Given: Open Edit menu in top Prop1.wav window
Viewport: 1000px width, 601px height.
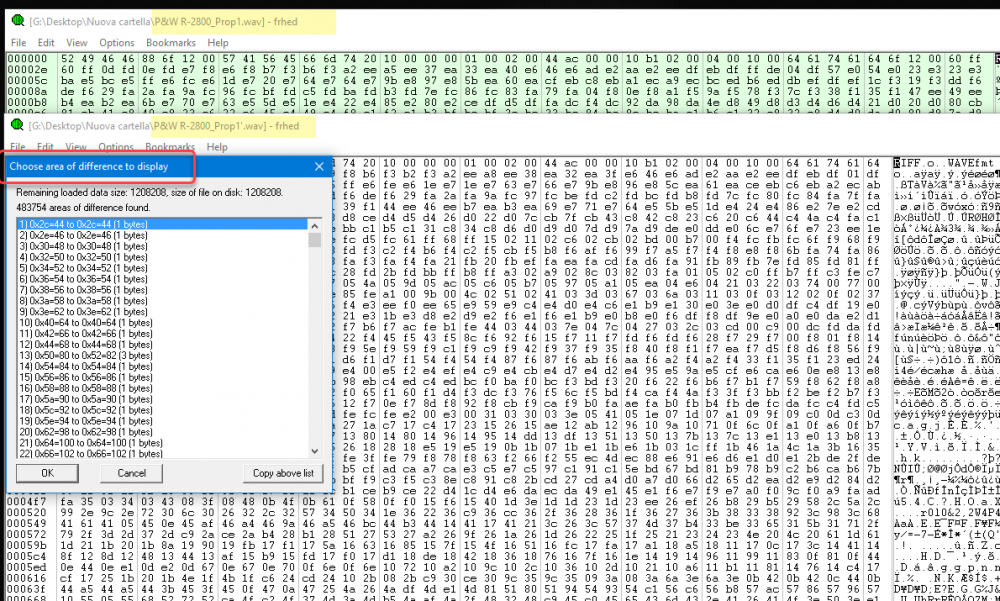Looking at the screenshot, I should point(46,43).
